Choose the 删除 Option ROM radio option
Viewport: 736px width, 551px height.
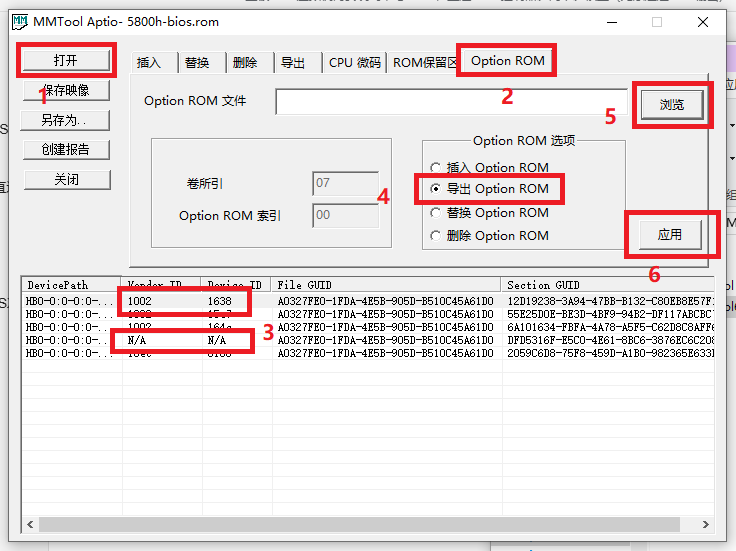click(x=435, y=236)
